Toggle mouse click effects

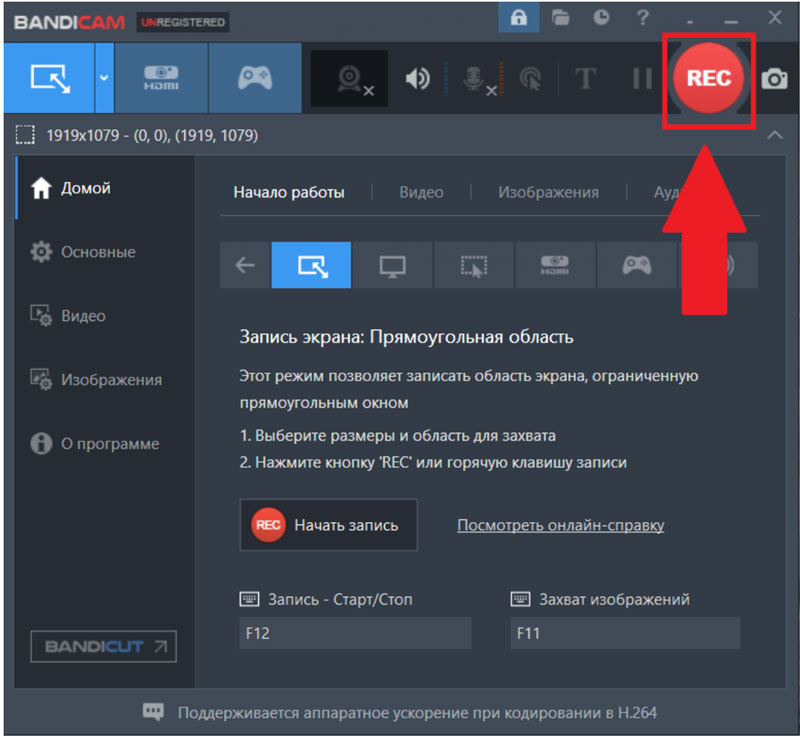[x=531, y=80]
